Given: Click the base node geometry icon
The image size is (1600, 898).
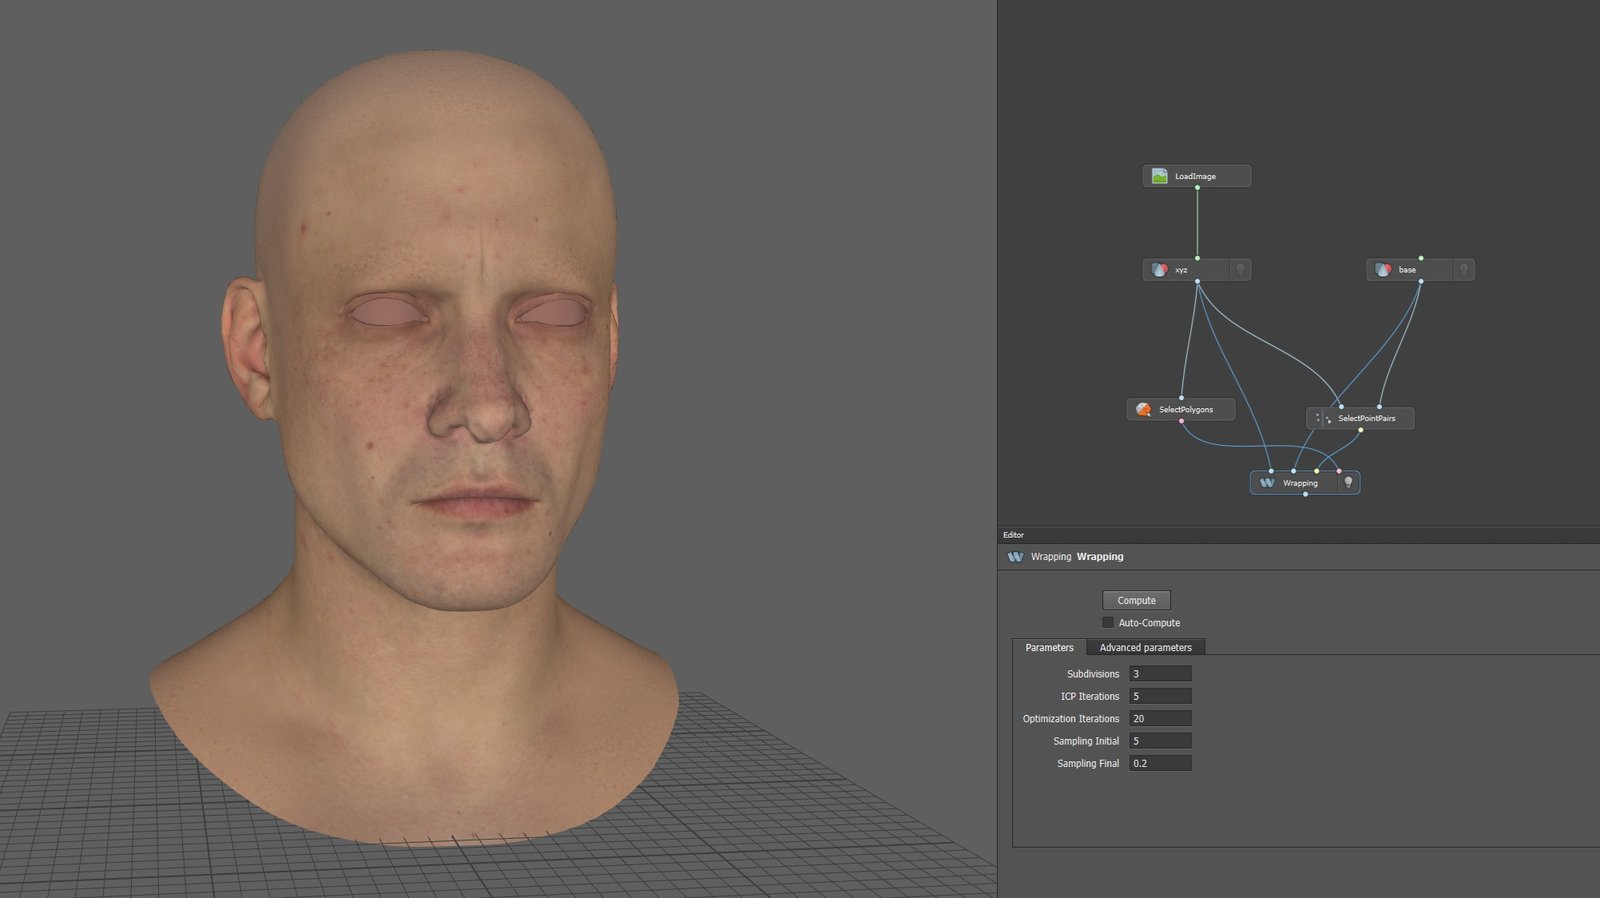Looking at the screenshot, I should click(1383, 270).
